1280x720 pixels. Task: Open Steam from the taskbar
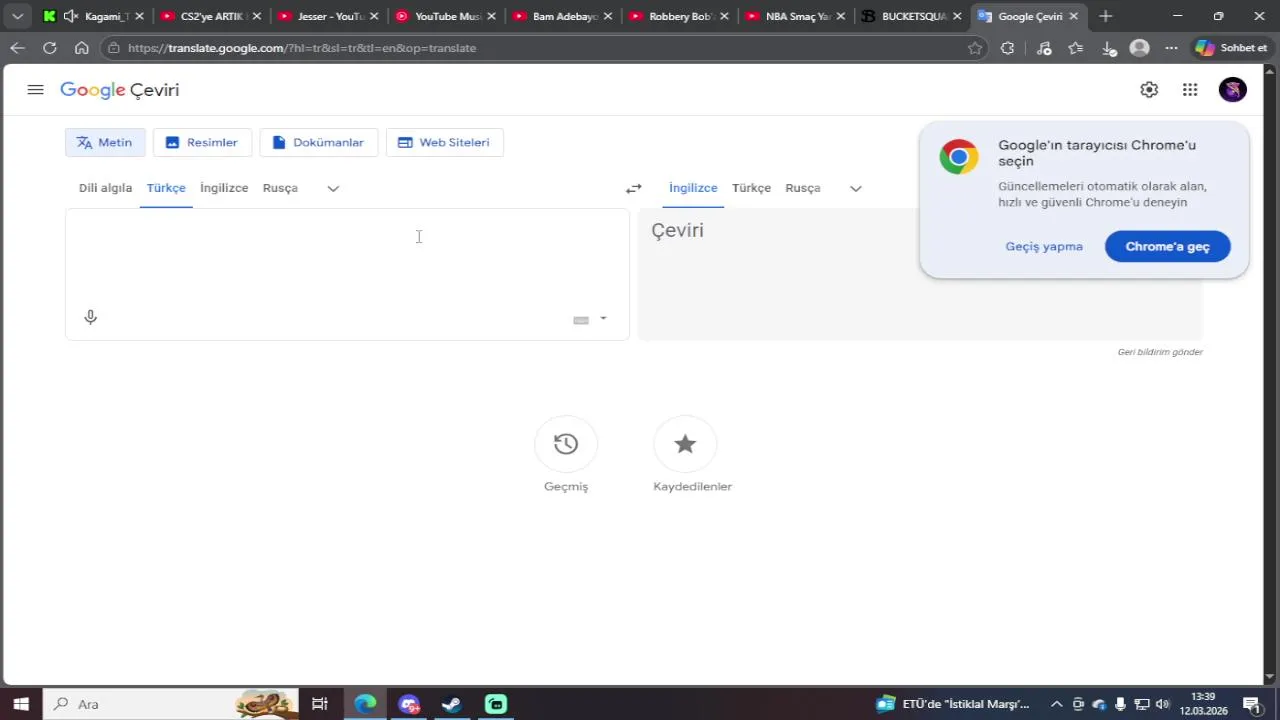452,704
